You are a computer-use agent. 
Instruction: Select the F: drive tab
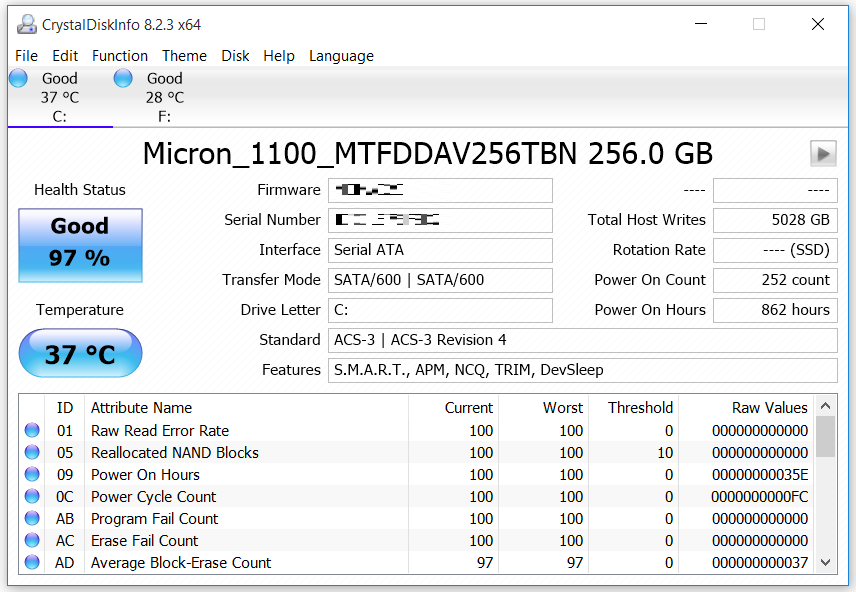tap(165, 97)
